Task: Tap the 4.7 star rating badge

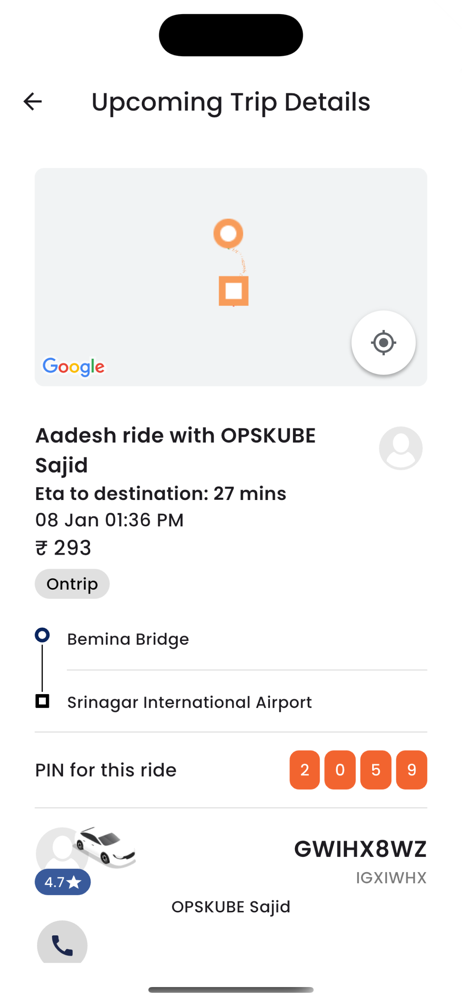Action: [63, 883]
